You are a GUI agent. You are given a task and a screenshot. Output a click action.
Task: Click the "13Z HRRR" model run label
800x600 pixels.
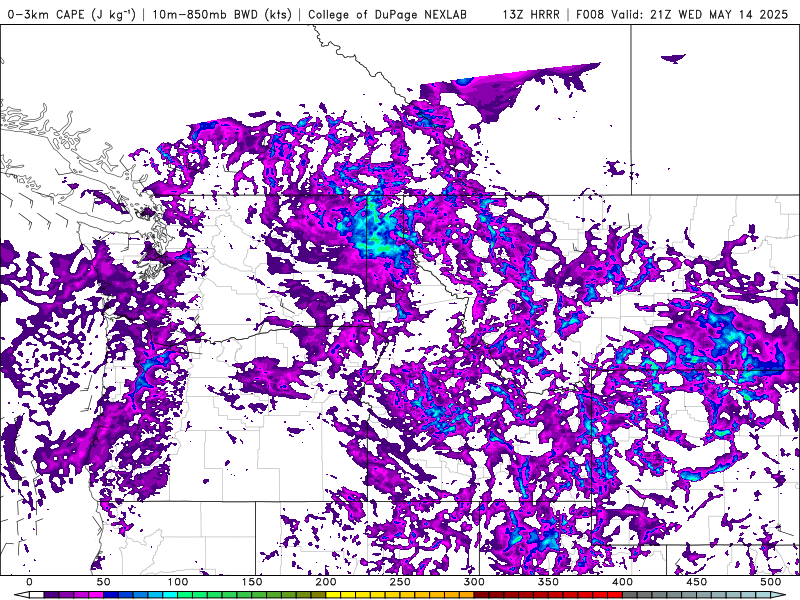531,14
